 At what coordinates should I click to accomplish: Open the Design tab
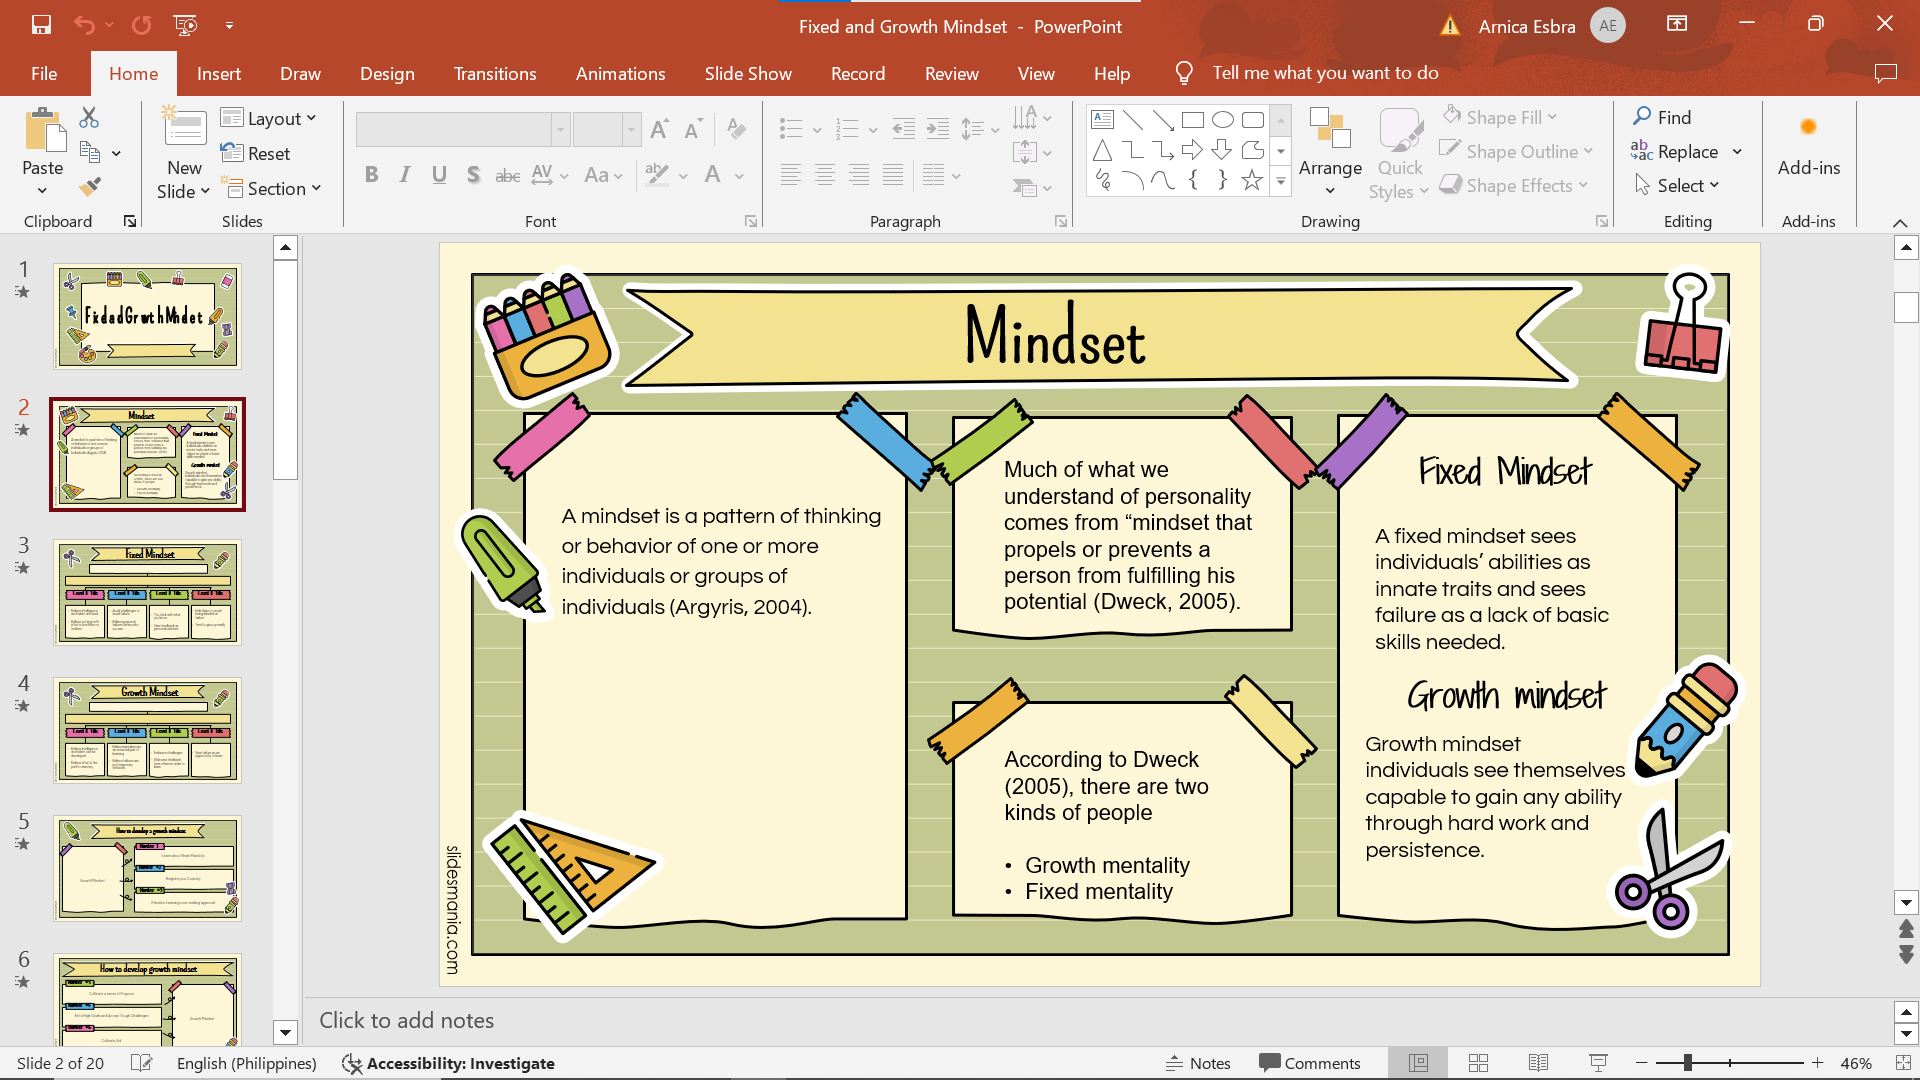pos(387,74)
